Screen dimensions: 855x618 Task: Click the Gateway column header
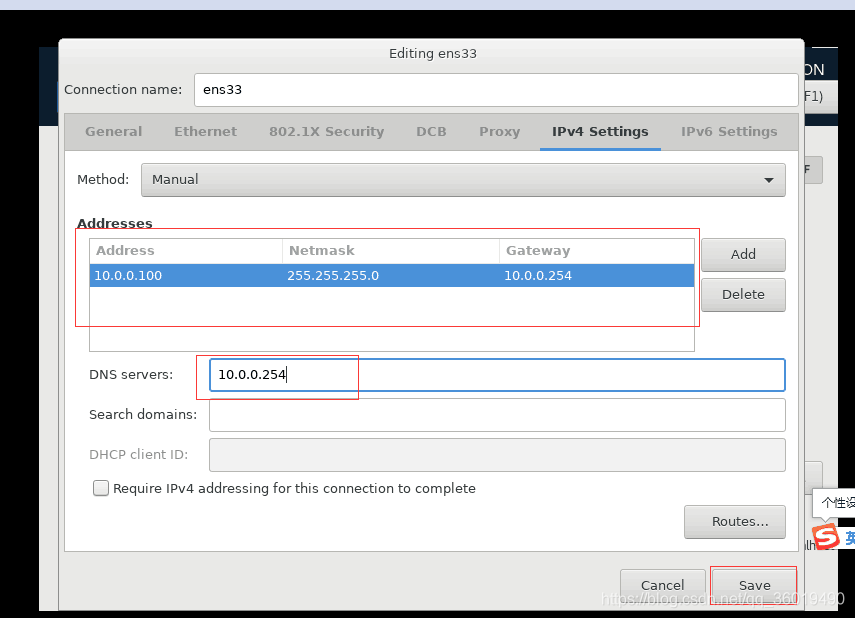597,251
